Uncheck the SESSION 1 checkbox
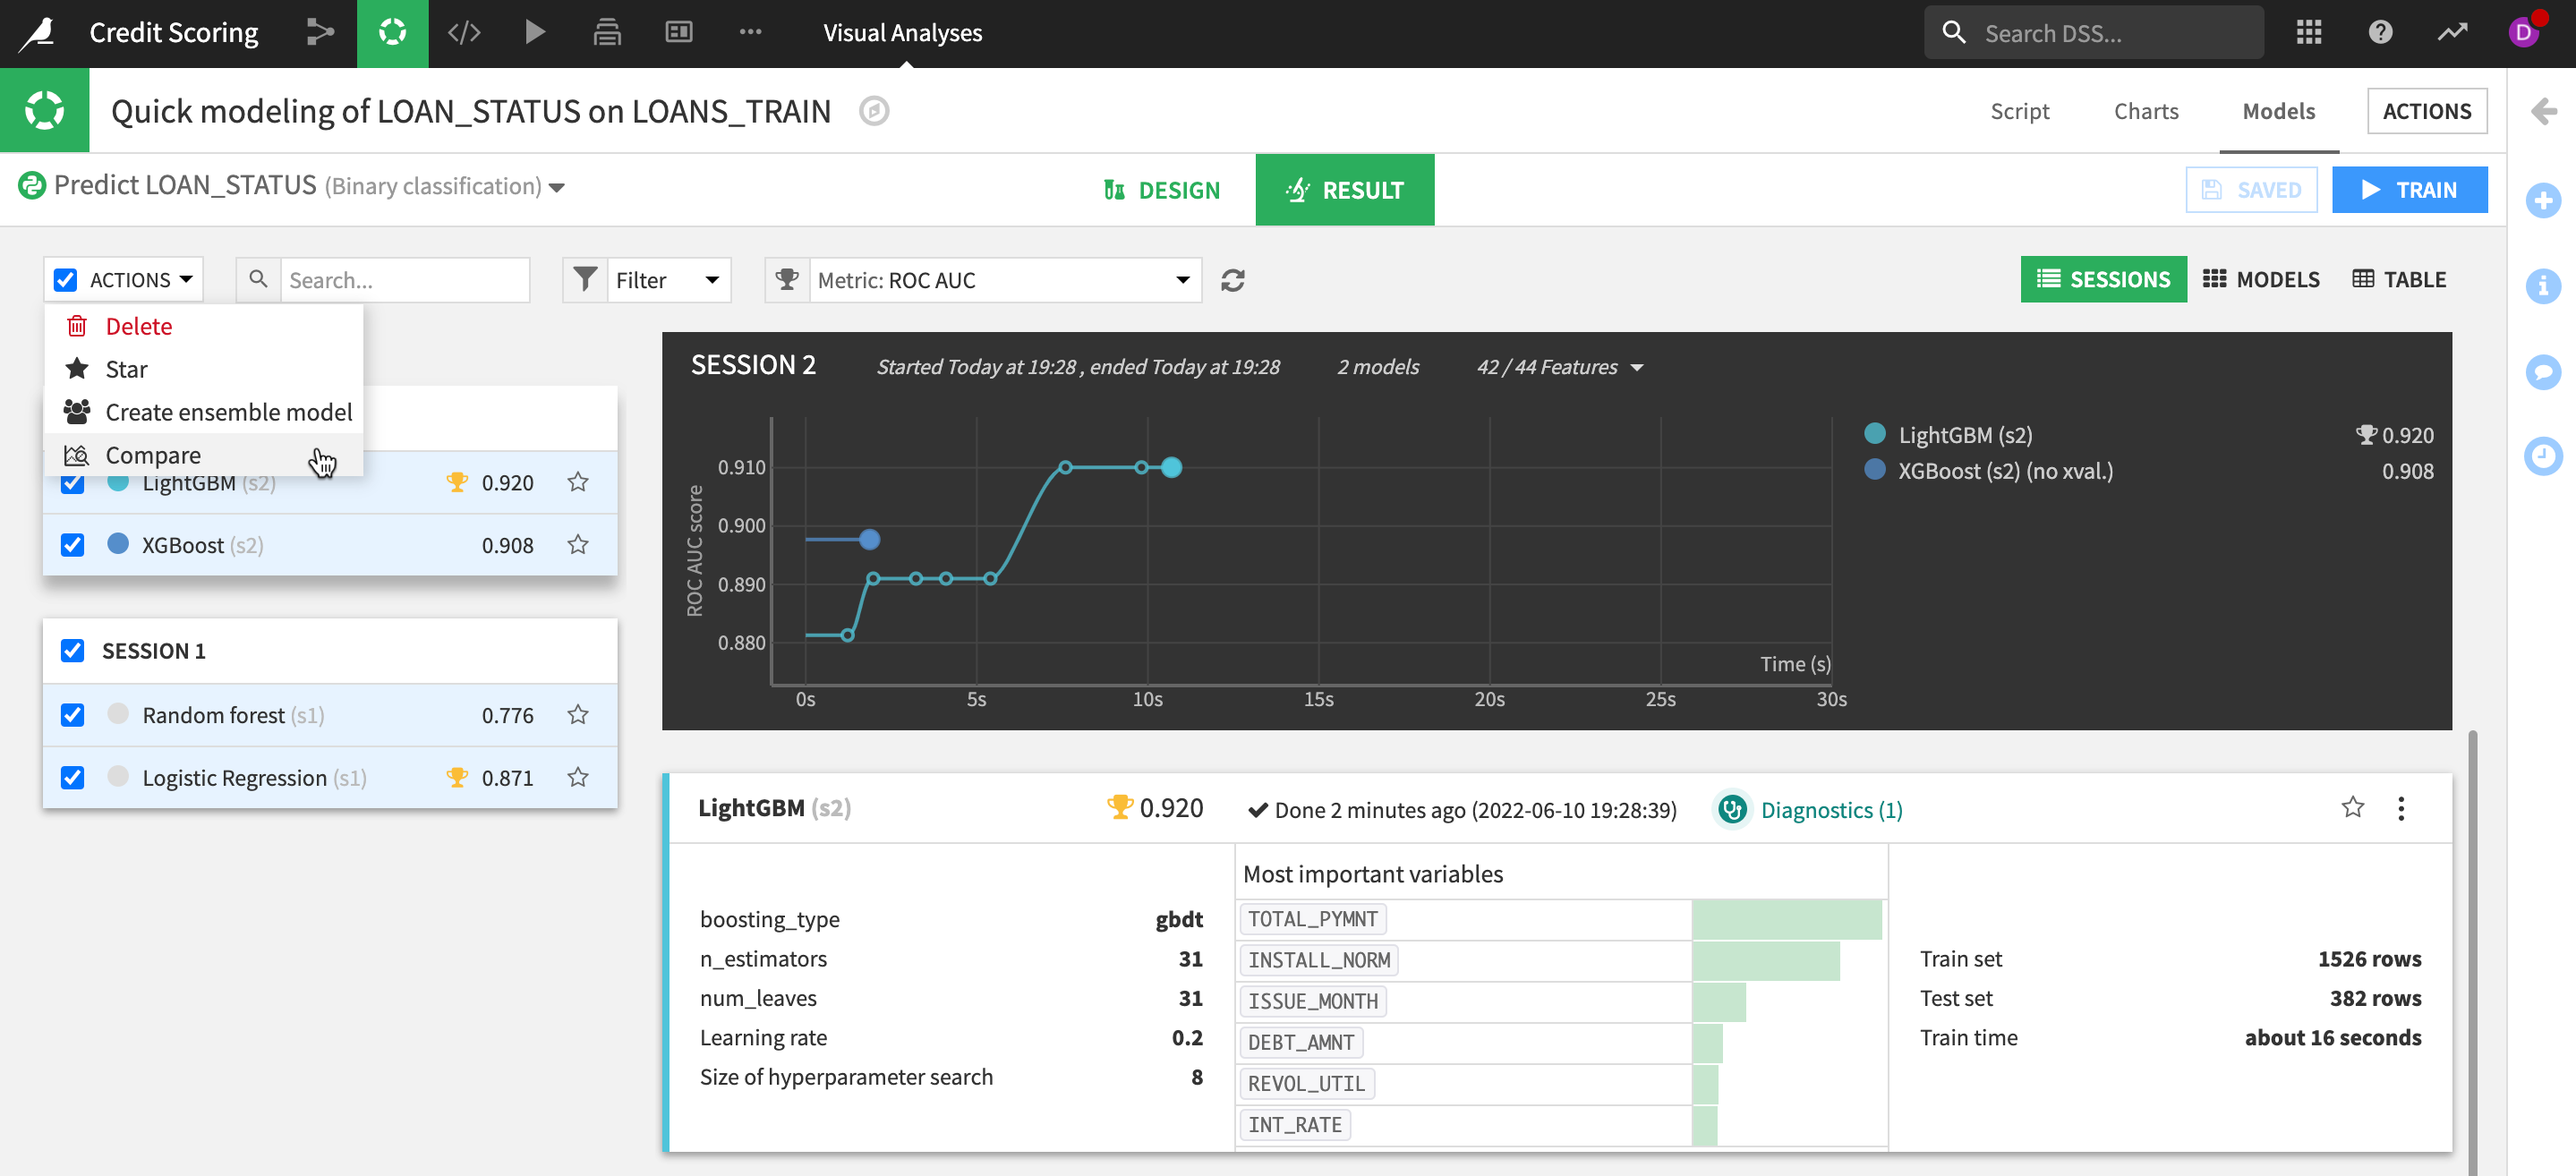2576x1176 pixels. point(72,651)
